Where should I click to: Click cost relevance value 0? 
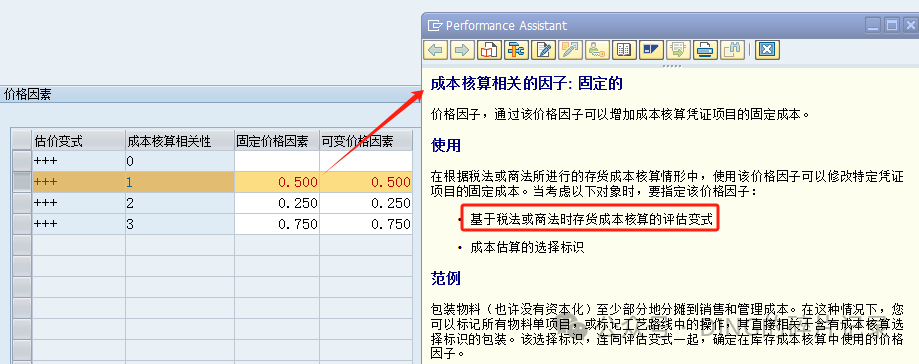click(180, 161)
